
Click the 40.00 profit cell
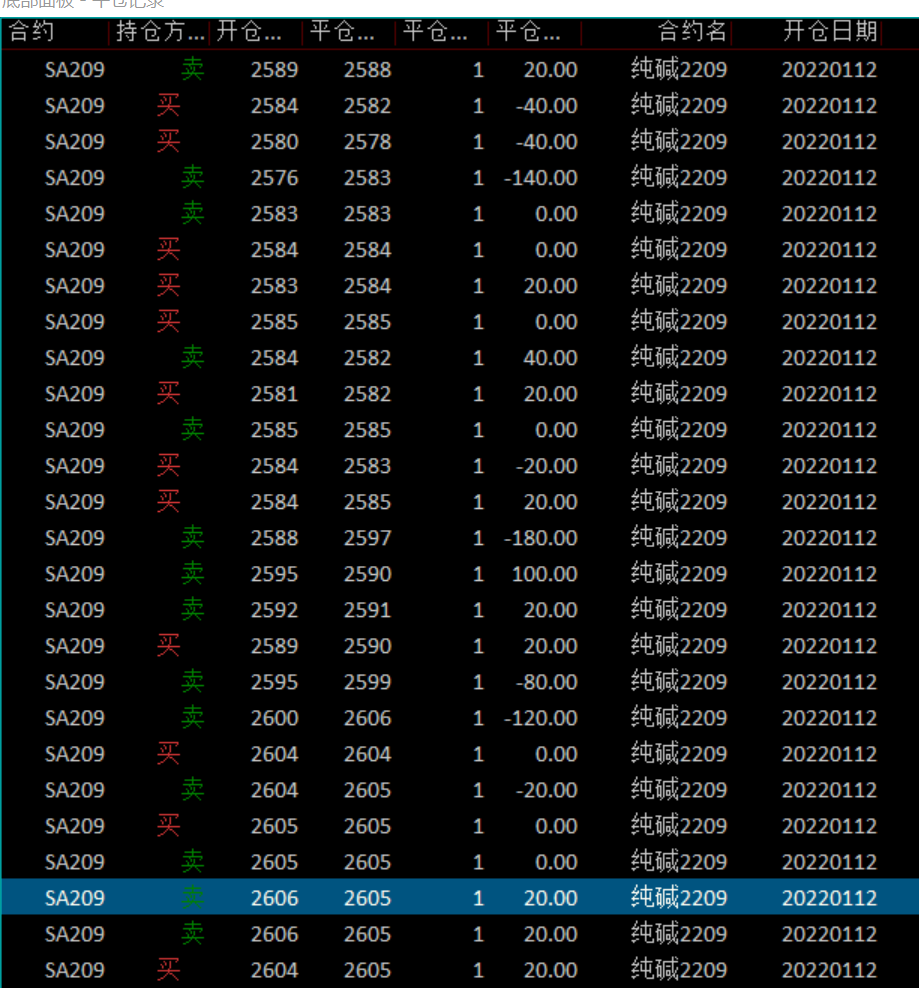pyautogui.click(x=550, y=359)
